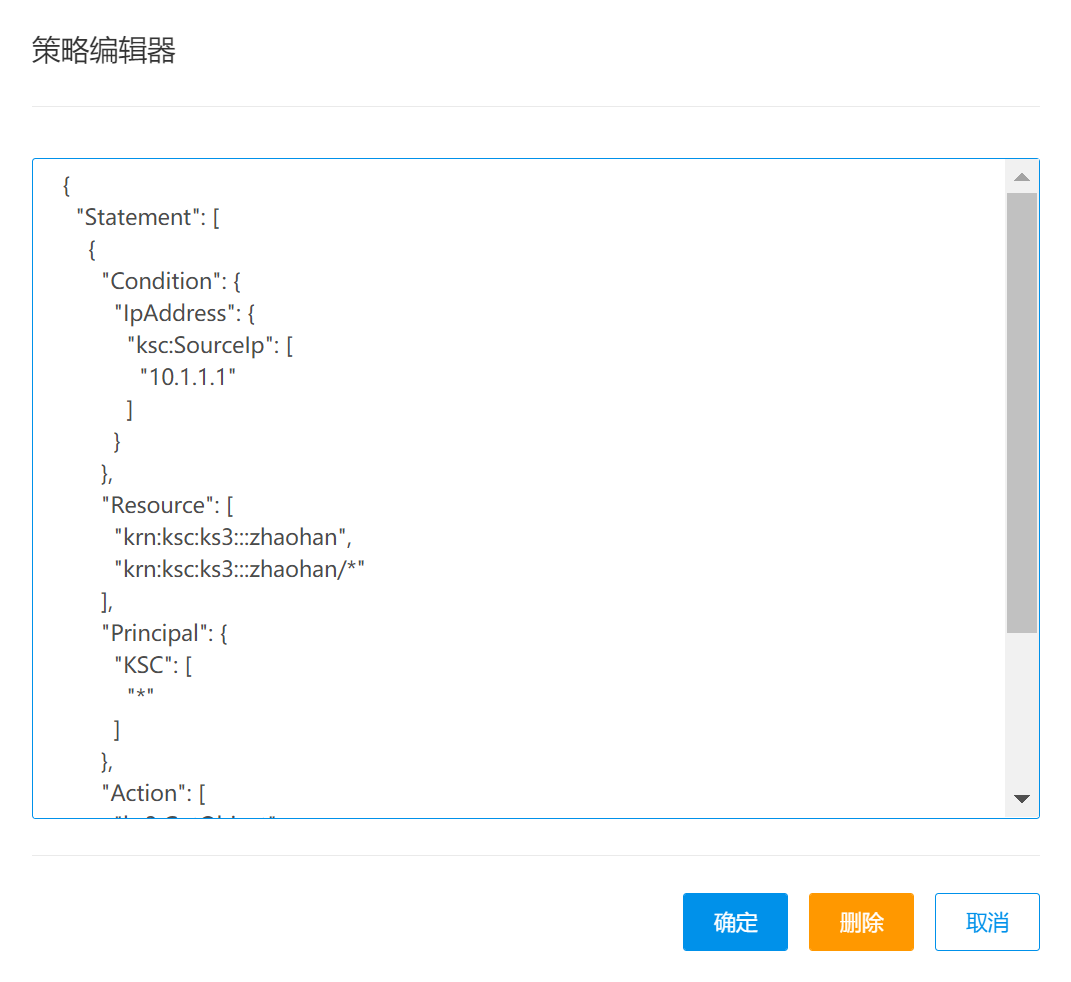
Task: Click the "Action": [ line
Action: pyautogui.click(x=153, y=794)
